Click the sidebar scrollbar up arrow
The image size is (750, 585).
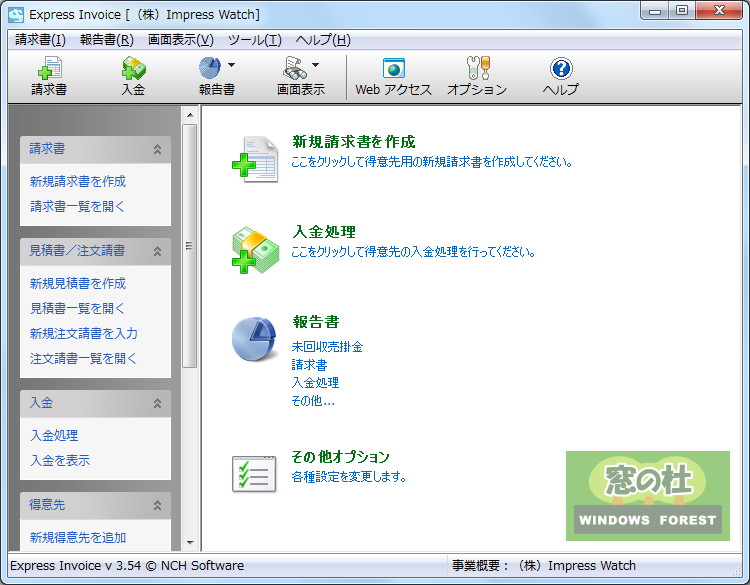click(190, 115)
